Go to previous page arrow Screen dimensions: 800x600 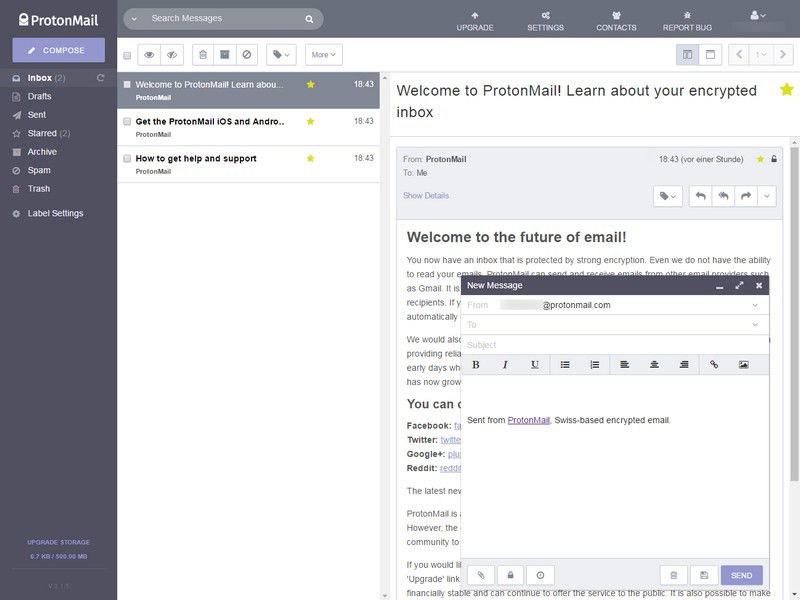click(739, 55)
